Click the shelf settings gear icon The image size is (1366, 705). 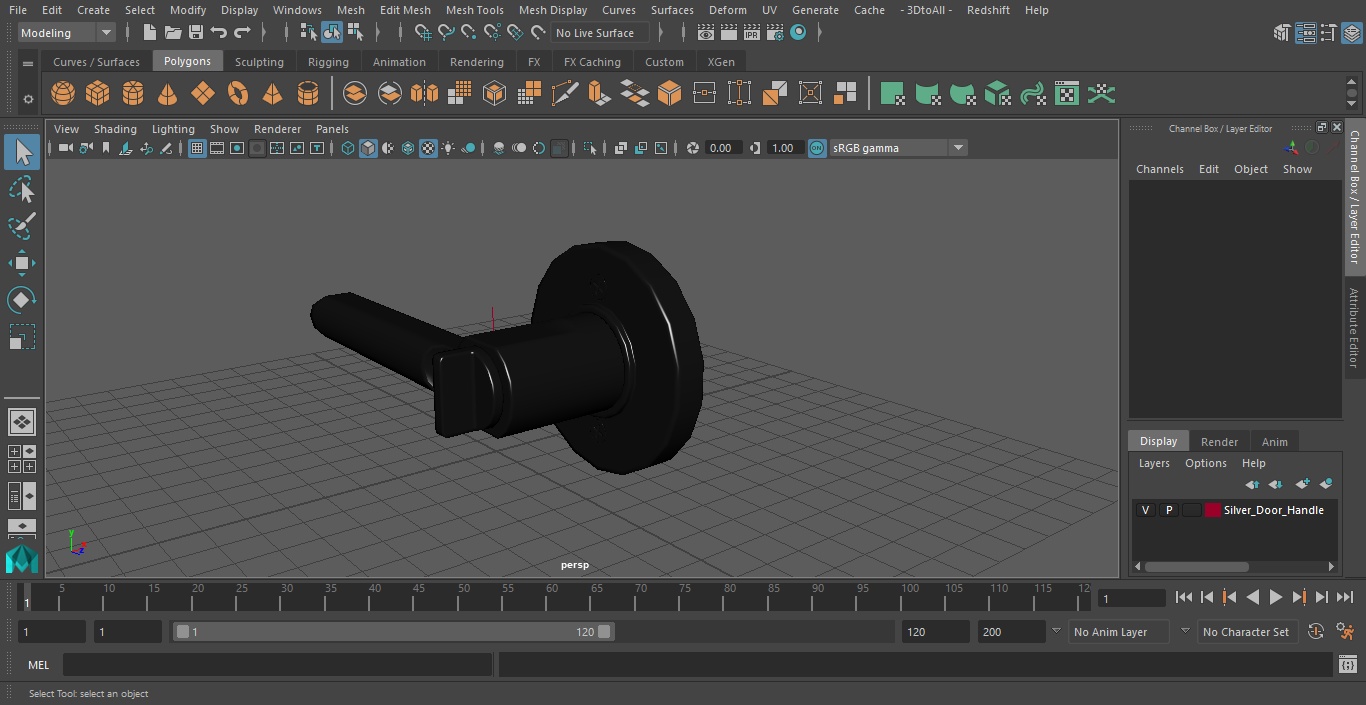[28, 99]
